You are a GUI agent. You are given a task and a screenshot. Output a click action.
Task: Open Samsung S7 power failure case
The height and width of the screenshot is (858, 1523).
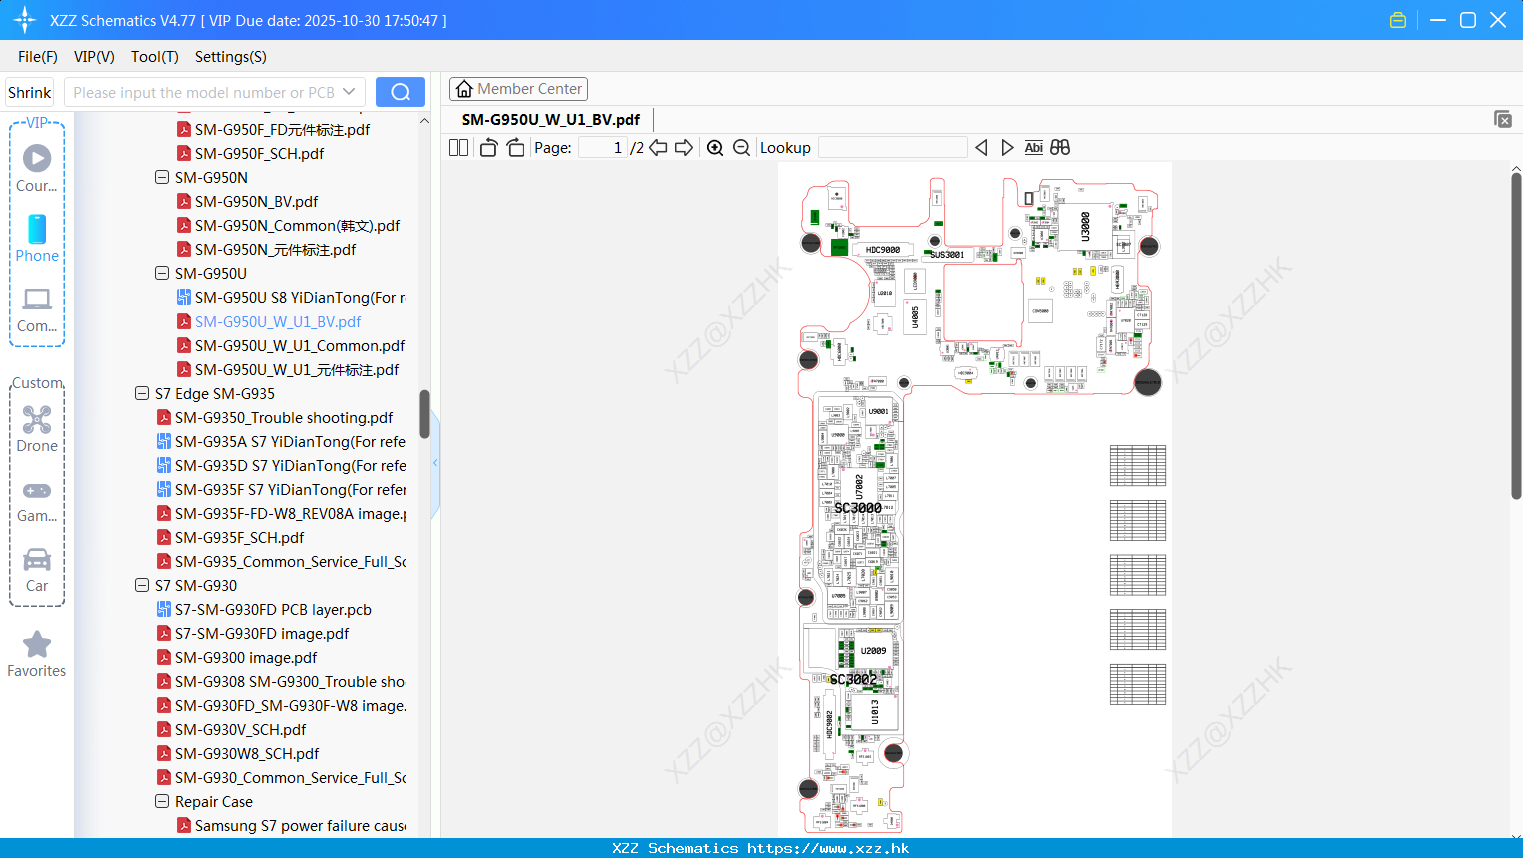coord(300,825)
